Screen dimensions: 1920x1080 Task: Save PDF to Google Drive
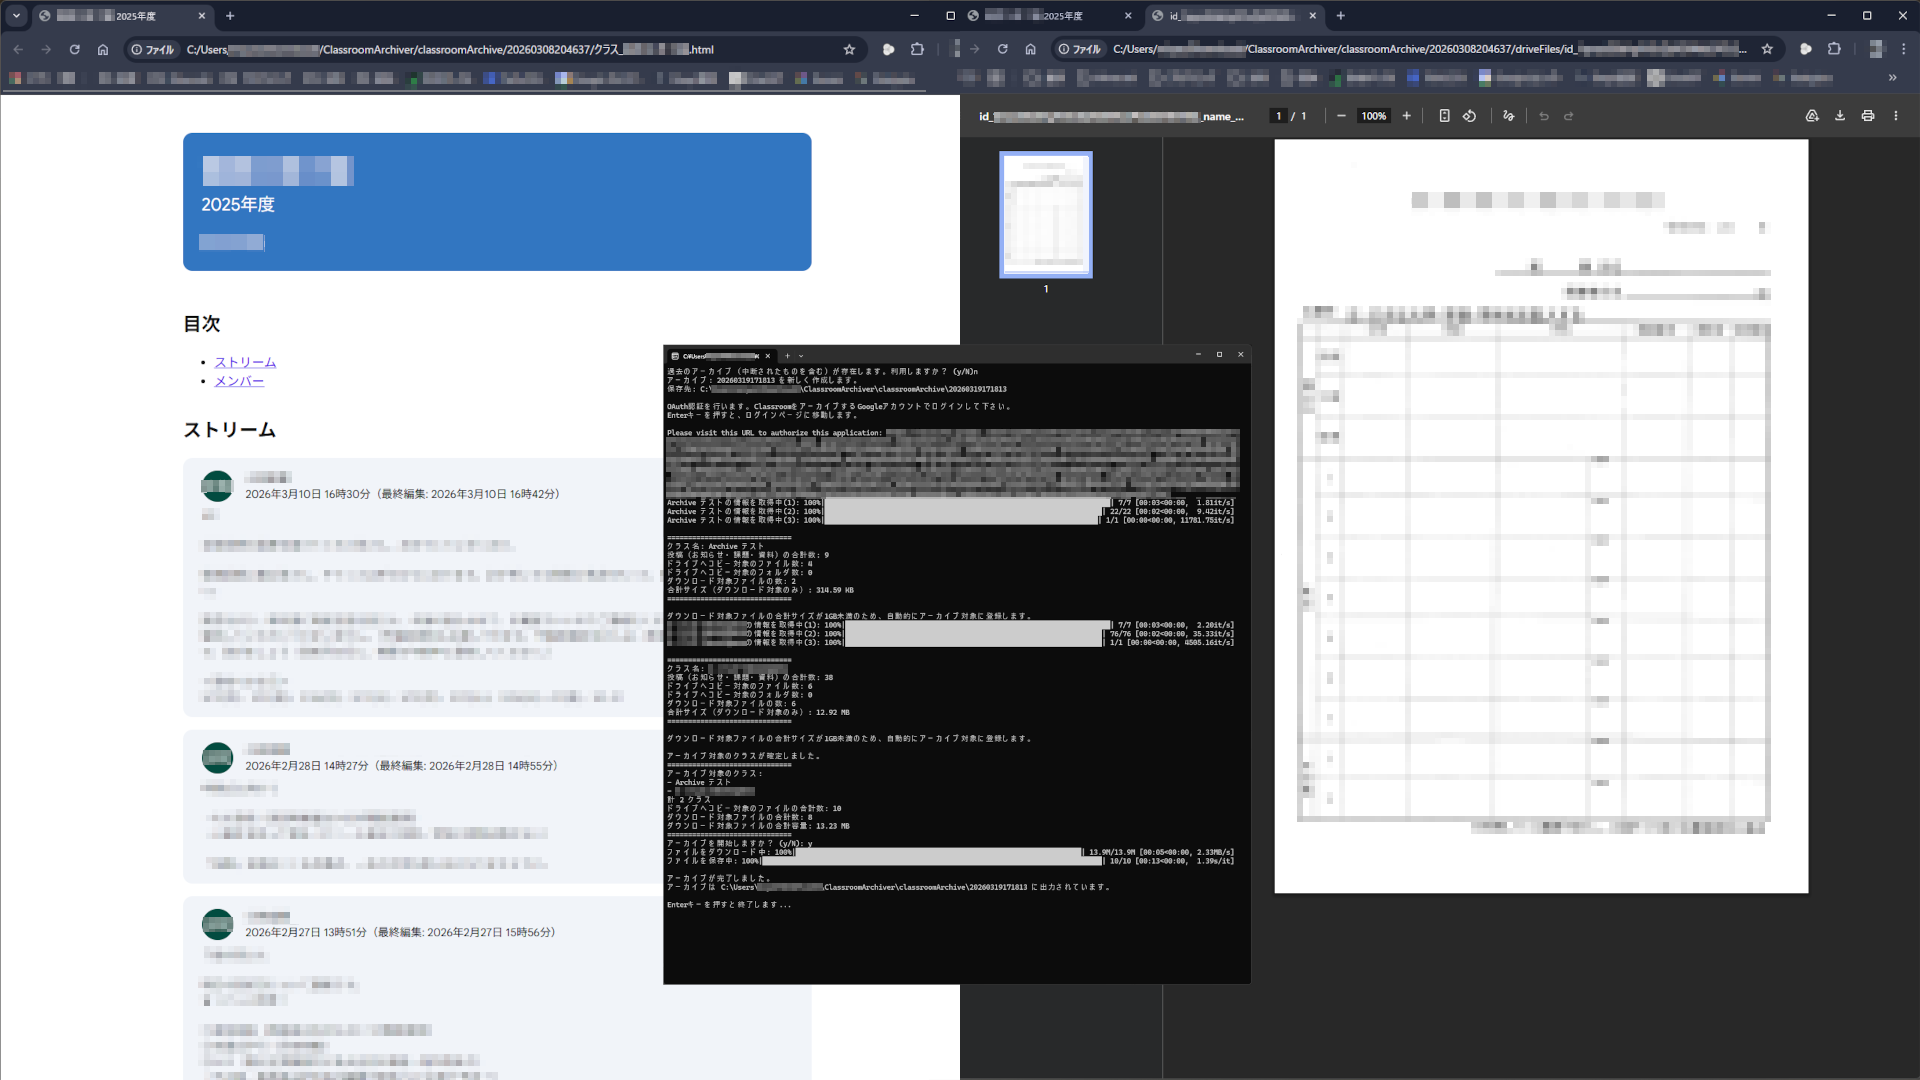(x=1812, y=116)
